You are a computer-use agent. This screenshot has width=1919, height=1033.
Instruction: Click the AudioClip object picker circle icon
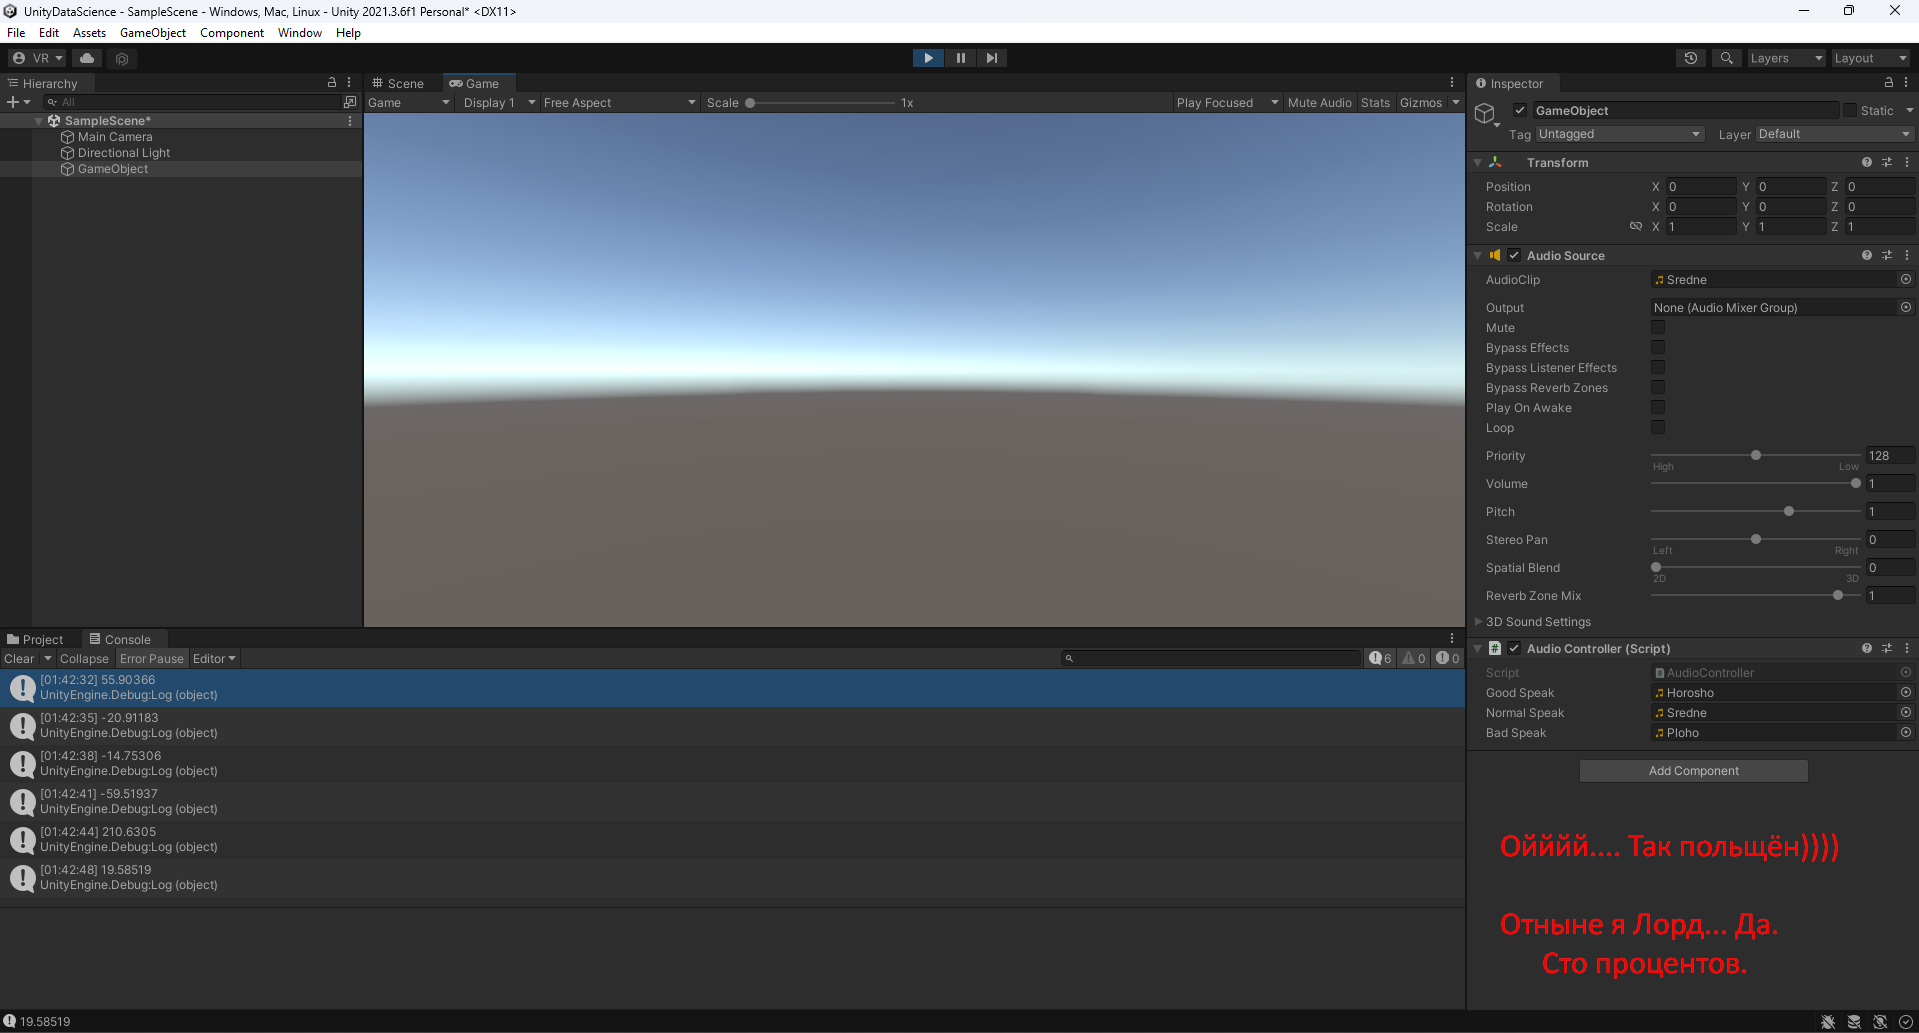1905,279
